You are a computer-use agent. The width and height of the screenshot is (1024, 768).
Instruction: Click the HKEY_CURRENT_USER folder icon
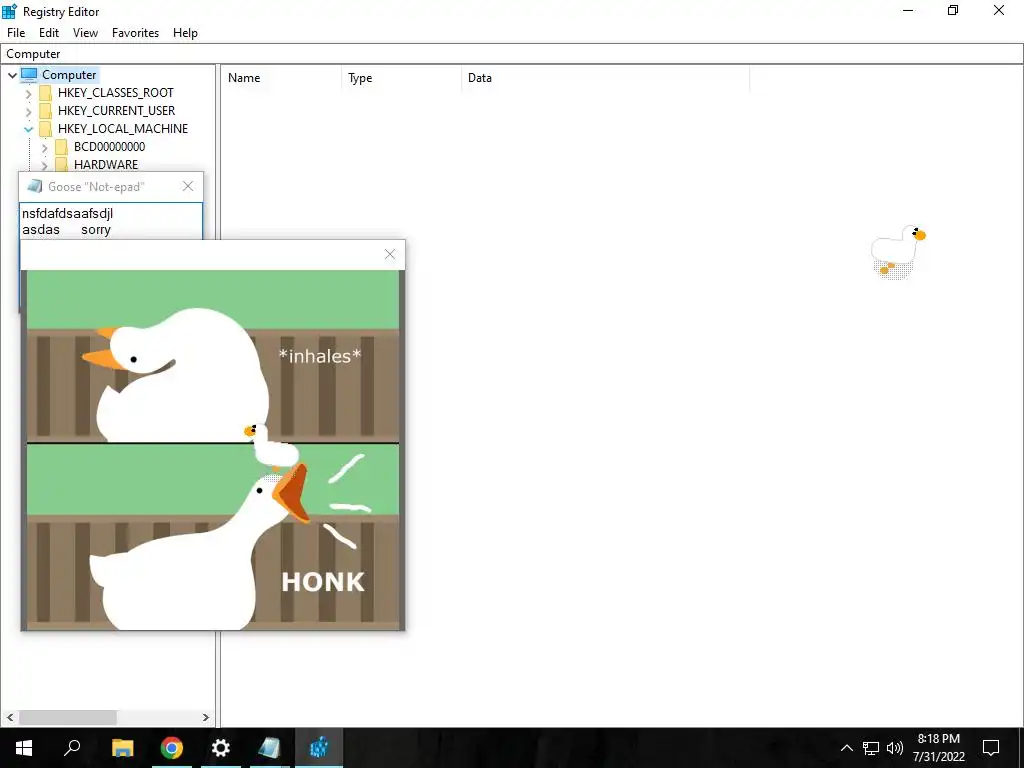45,110
